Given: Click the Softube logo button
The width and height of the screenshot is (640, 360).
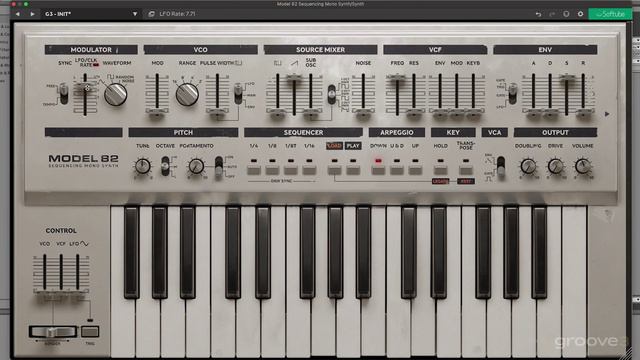Looking at the screenshot, I should (x=610, y=14).
